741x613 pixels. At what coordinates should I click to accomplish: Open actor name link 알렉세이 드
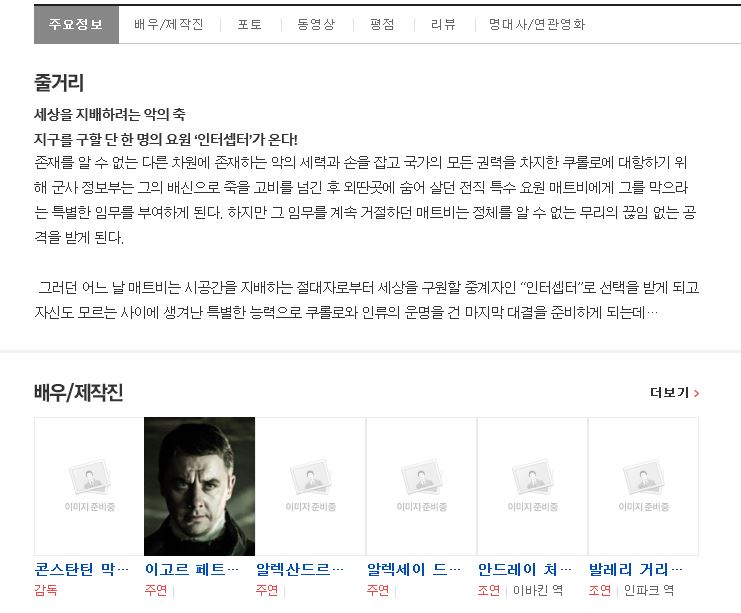[x=414, y=569]
